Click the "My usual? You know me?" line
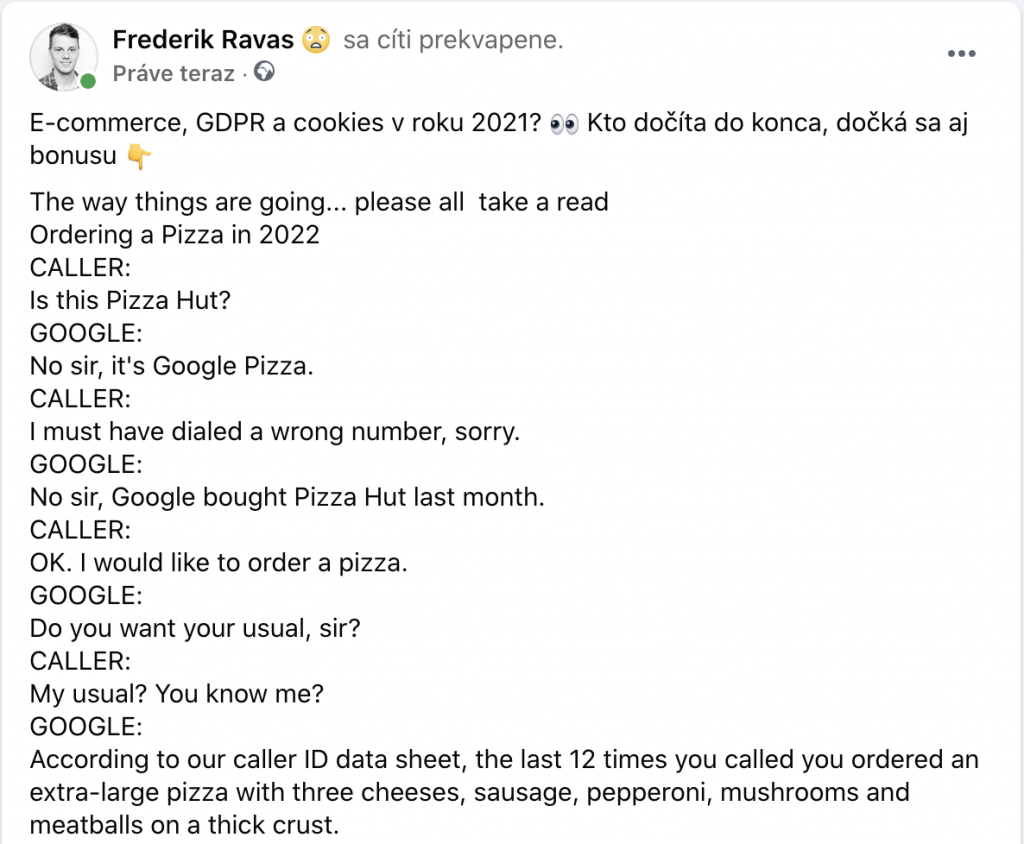The image size is (1024, 844). pyautogui.click(x=177, y=694)
